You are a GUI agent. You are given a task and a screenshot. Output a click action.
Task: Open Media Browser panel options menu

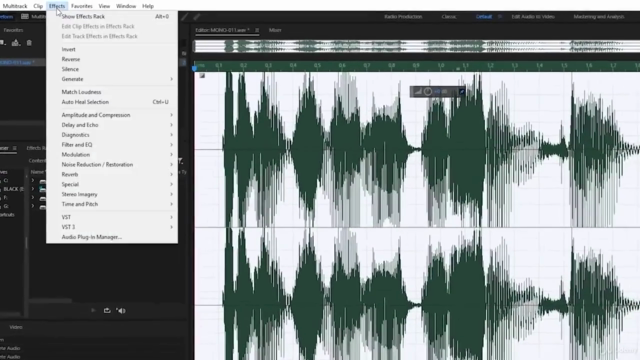[x=14, y=148]
